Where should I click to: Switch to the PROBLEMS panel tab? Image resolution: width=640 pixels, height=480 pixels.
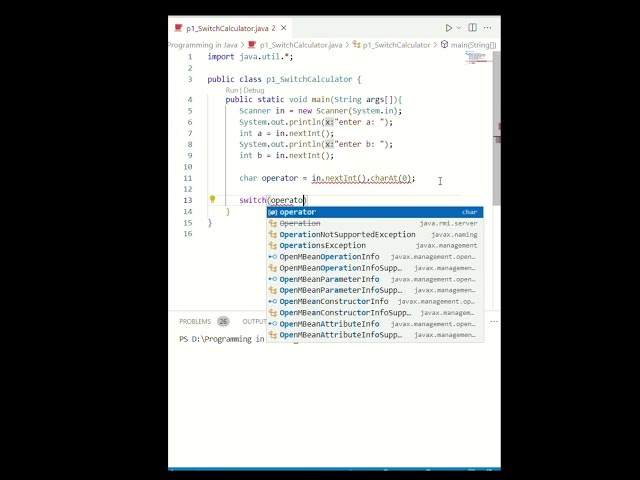(195, 322)
